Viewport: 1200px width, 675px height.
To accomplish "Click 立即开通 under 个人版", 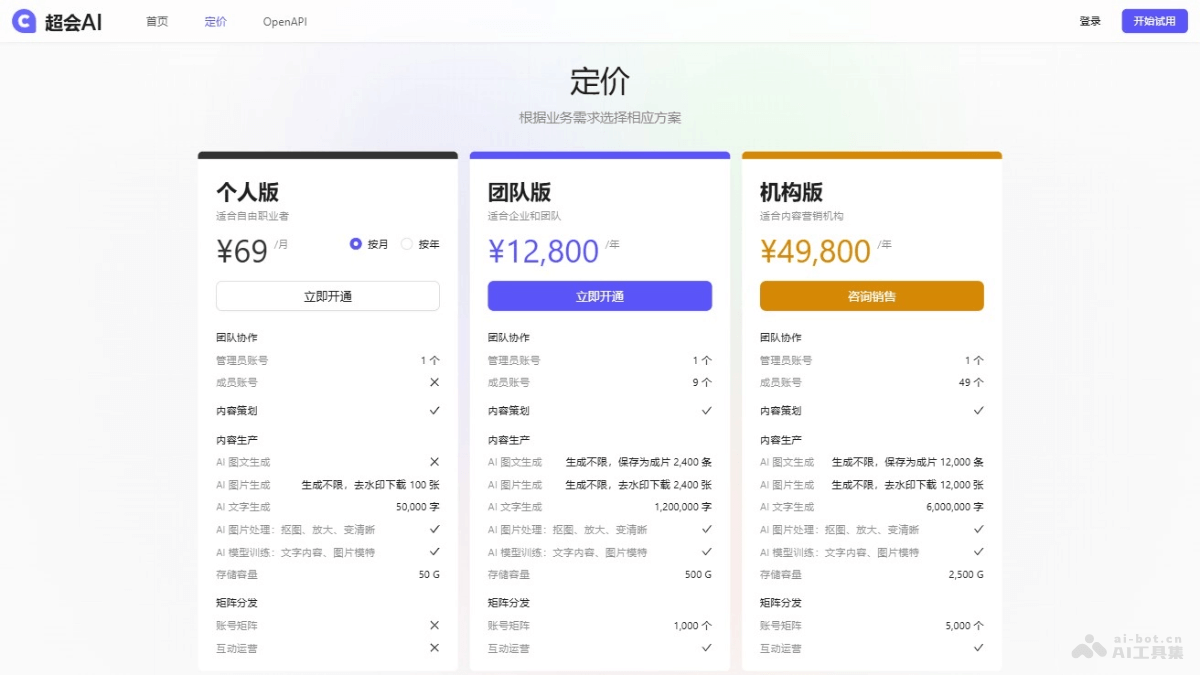I will [327, 296].
